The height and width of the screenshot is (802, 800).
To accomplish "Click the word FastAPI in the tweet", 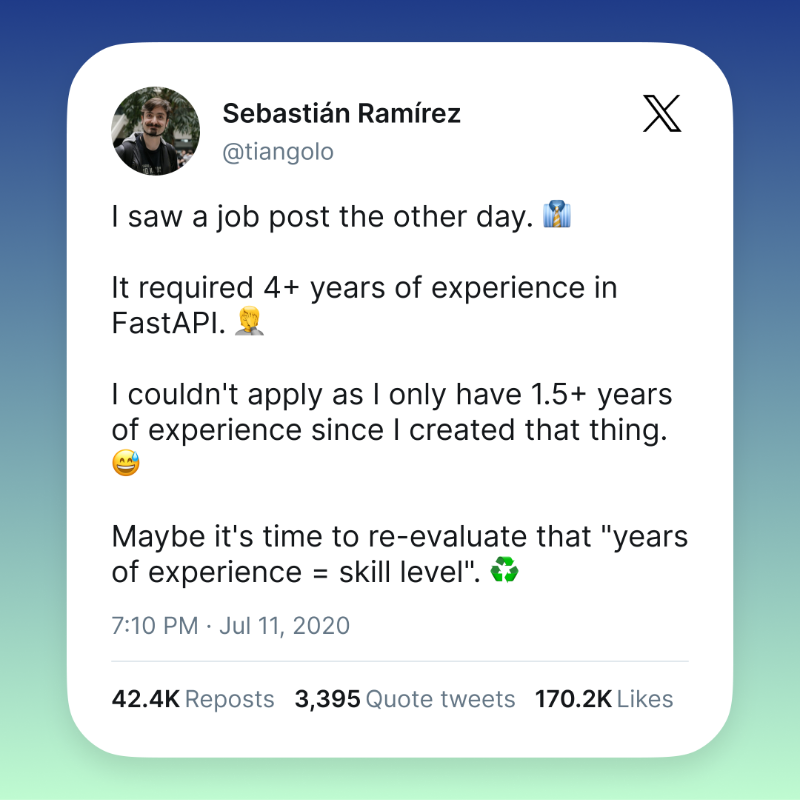I will (169, 324).
